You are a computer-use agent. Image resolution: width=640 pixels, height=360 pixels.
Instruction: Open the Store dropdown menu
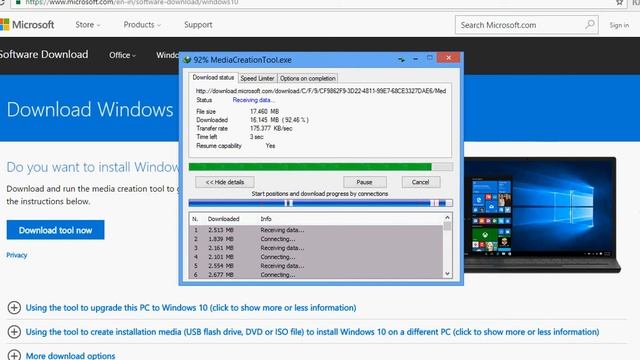pos(87,24)
